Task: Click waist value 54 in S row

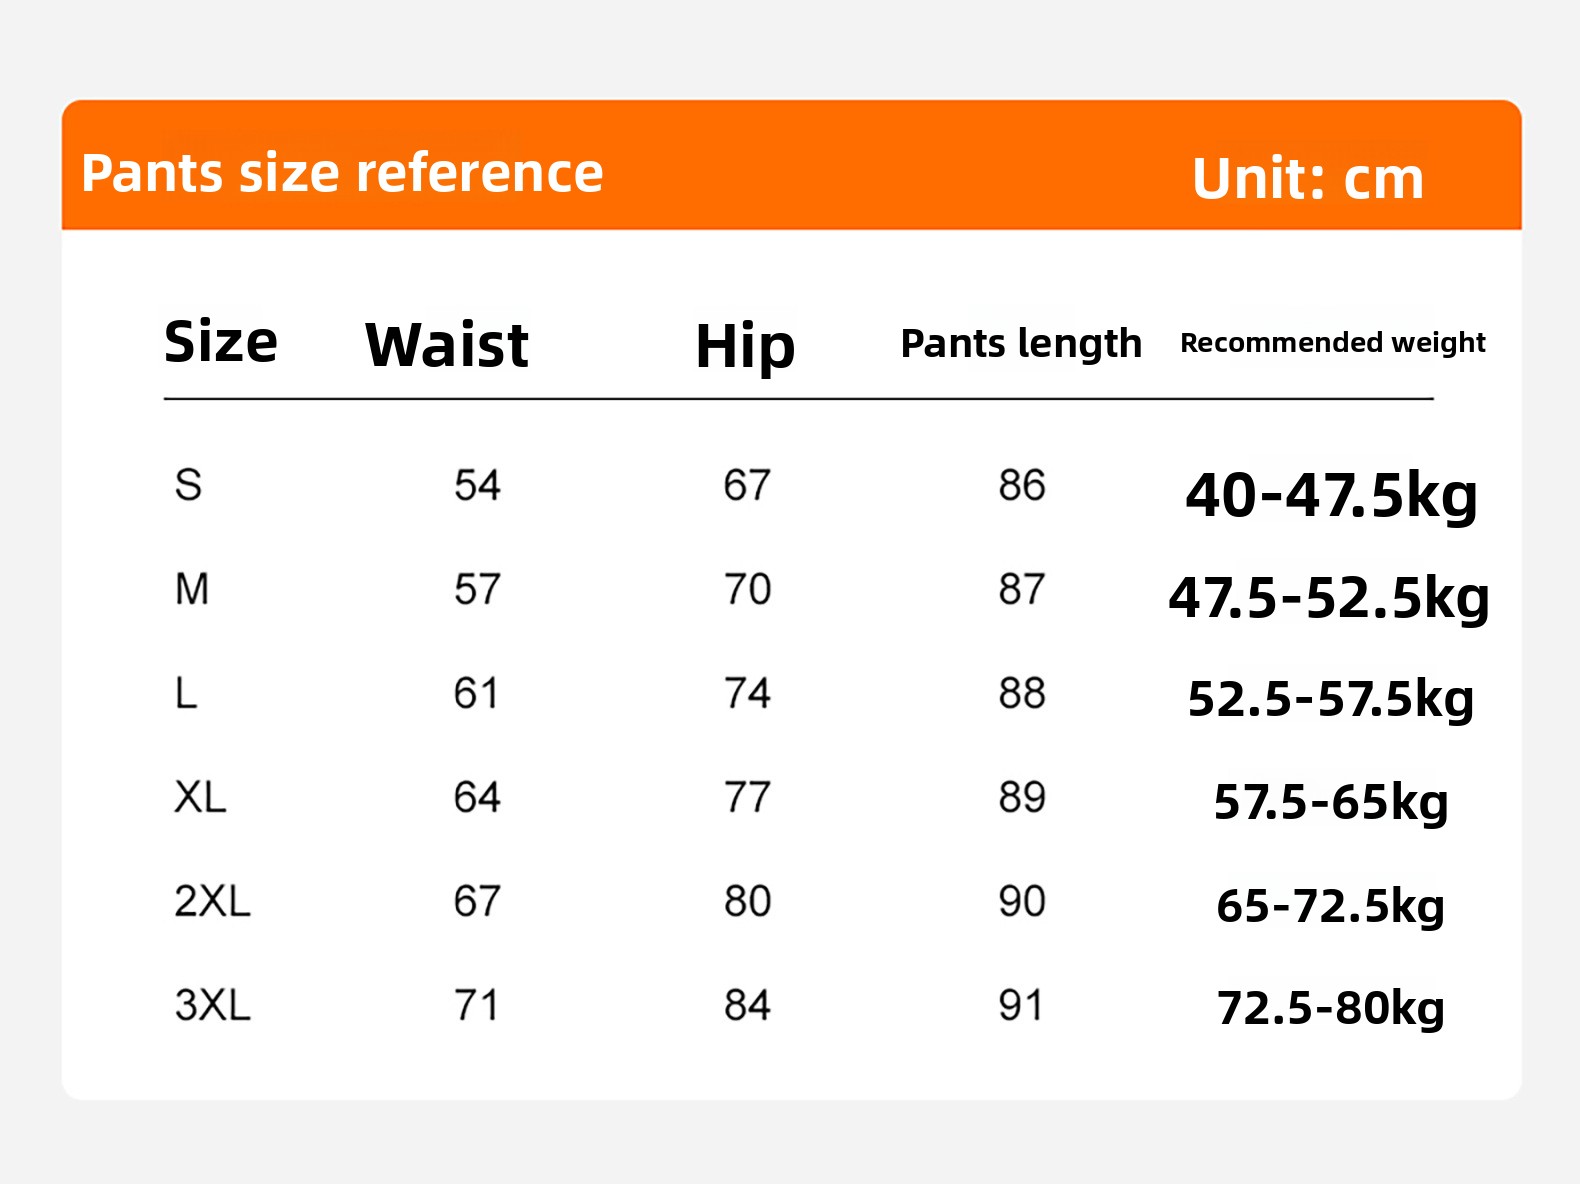Action: (x=477, y=486)
